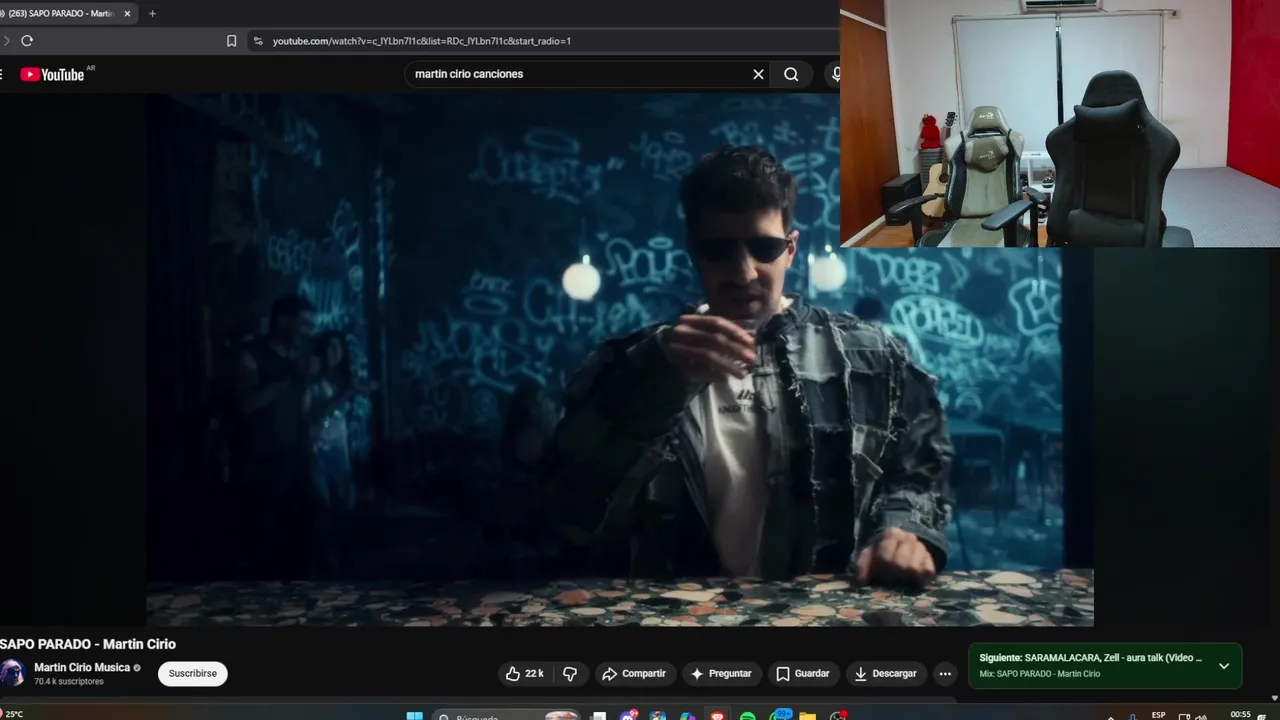
Task: Dislike the SAPO PARADO video
Action: 570,674
